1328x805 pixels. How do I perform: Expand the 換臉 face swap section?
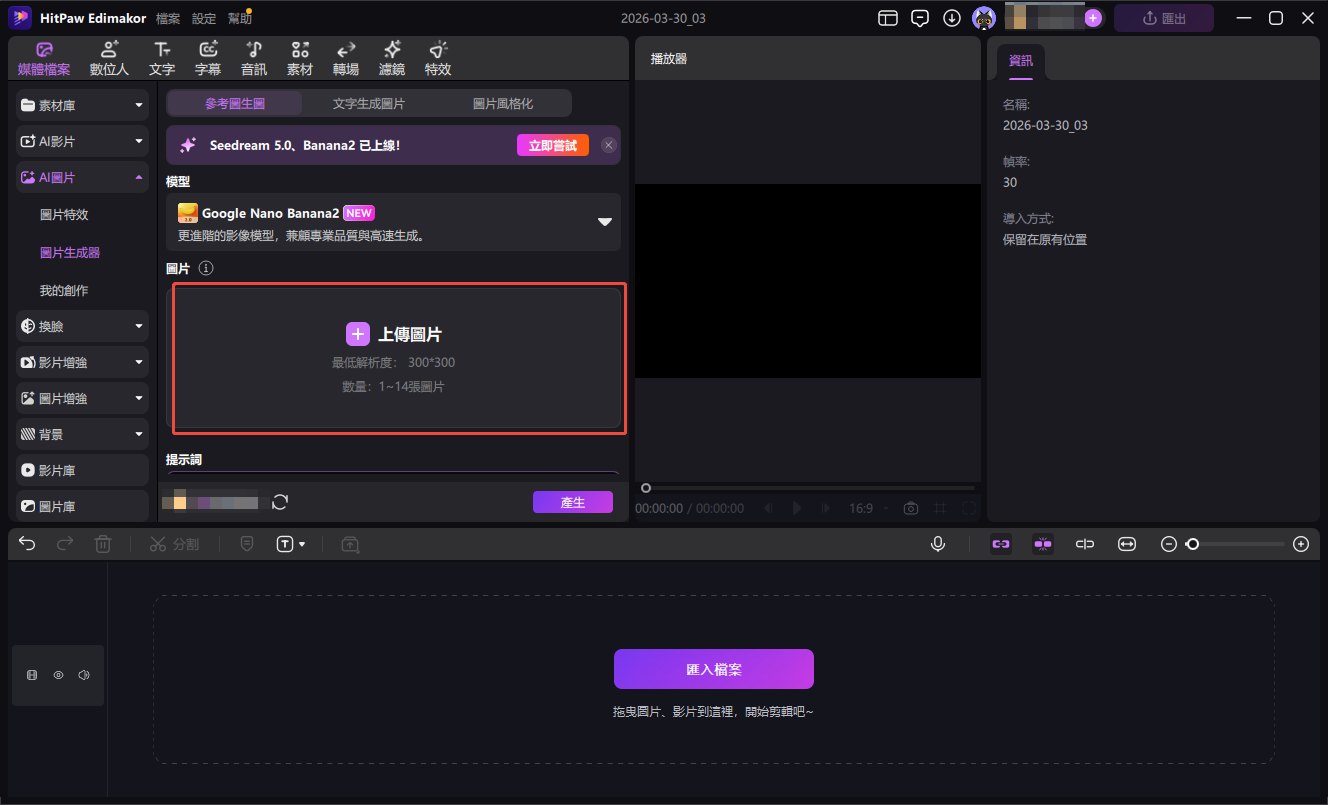81,325
